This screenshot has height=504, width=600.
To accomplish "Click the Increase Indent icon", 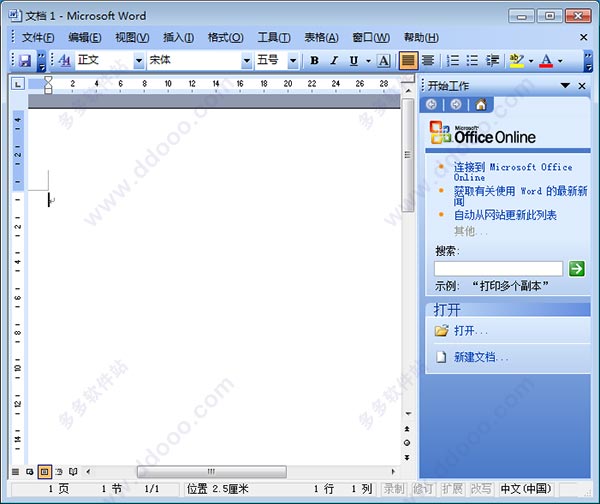I will 492,60.
